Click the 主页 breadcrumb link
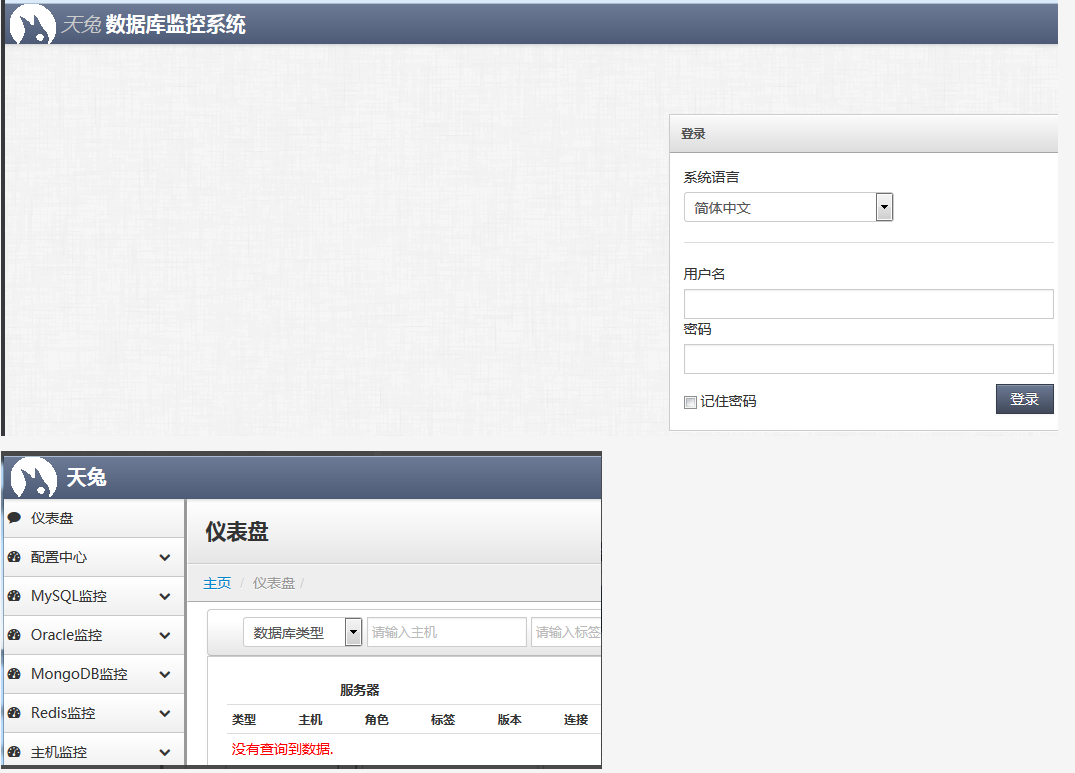The width and height of the screenshot is (1075, 773). tap(217, 583)
